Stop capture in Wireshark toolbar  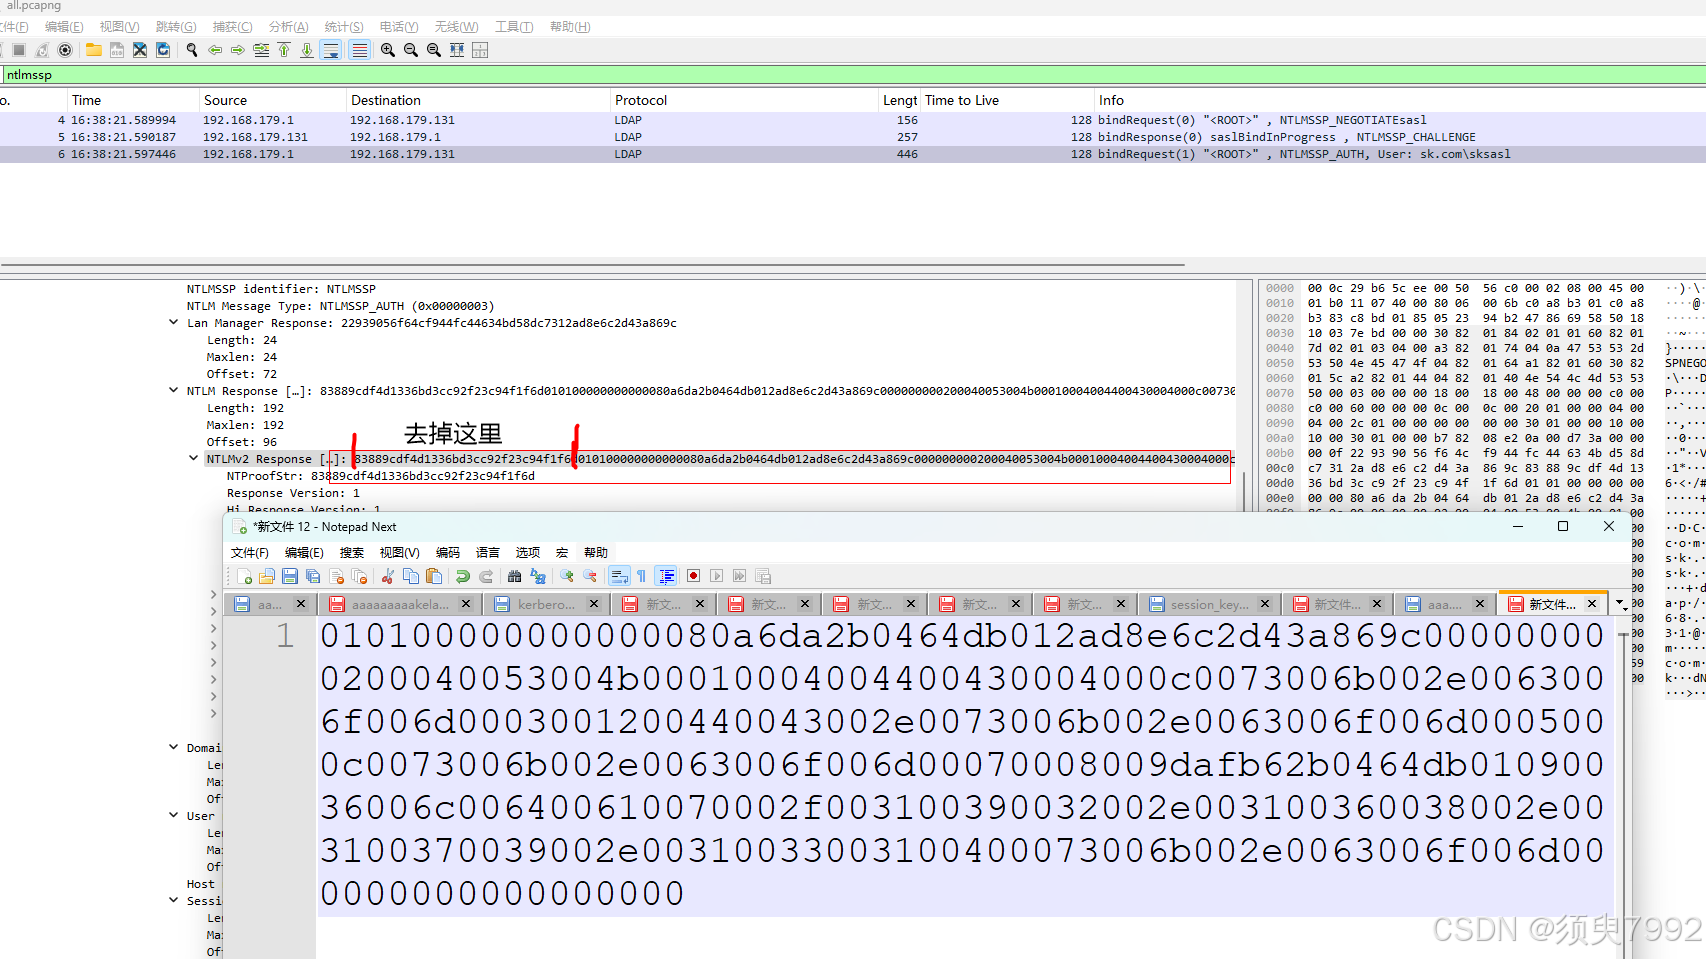[x=18, y=50]
